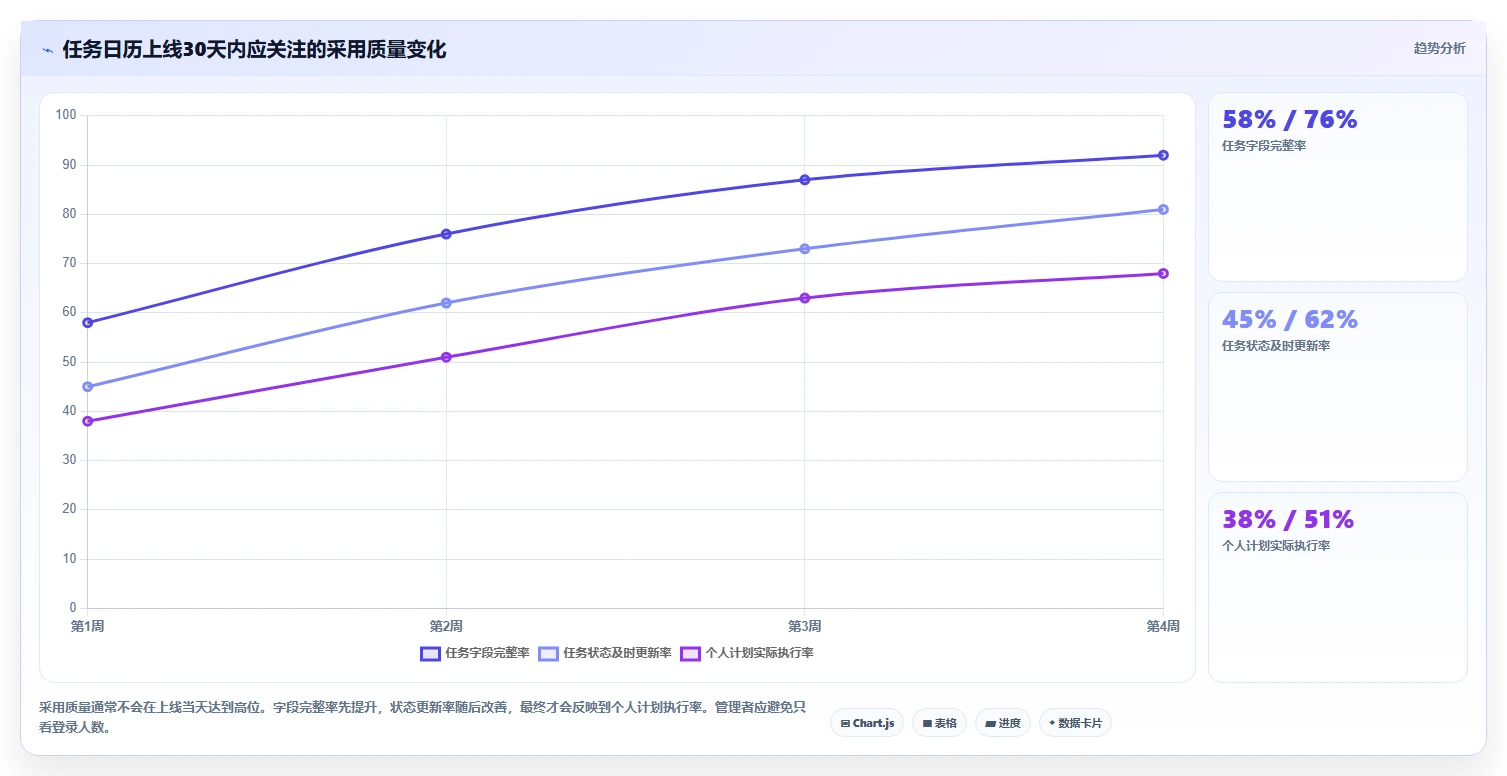Click the 第3周 point at 63 on purple line
Image resolution: width=1507 pixels, height=776 pixels.
coord(804,298)
